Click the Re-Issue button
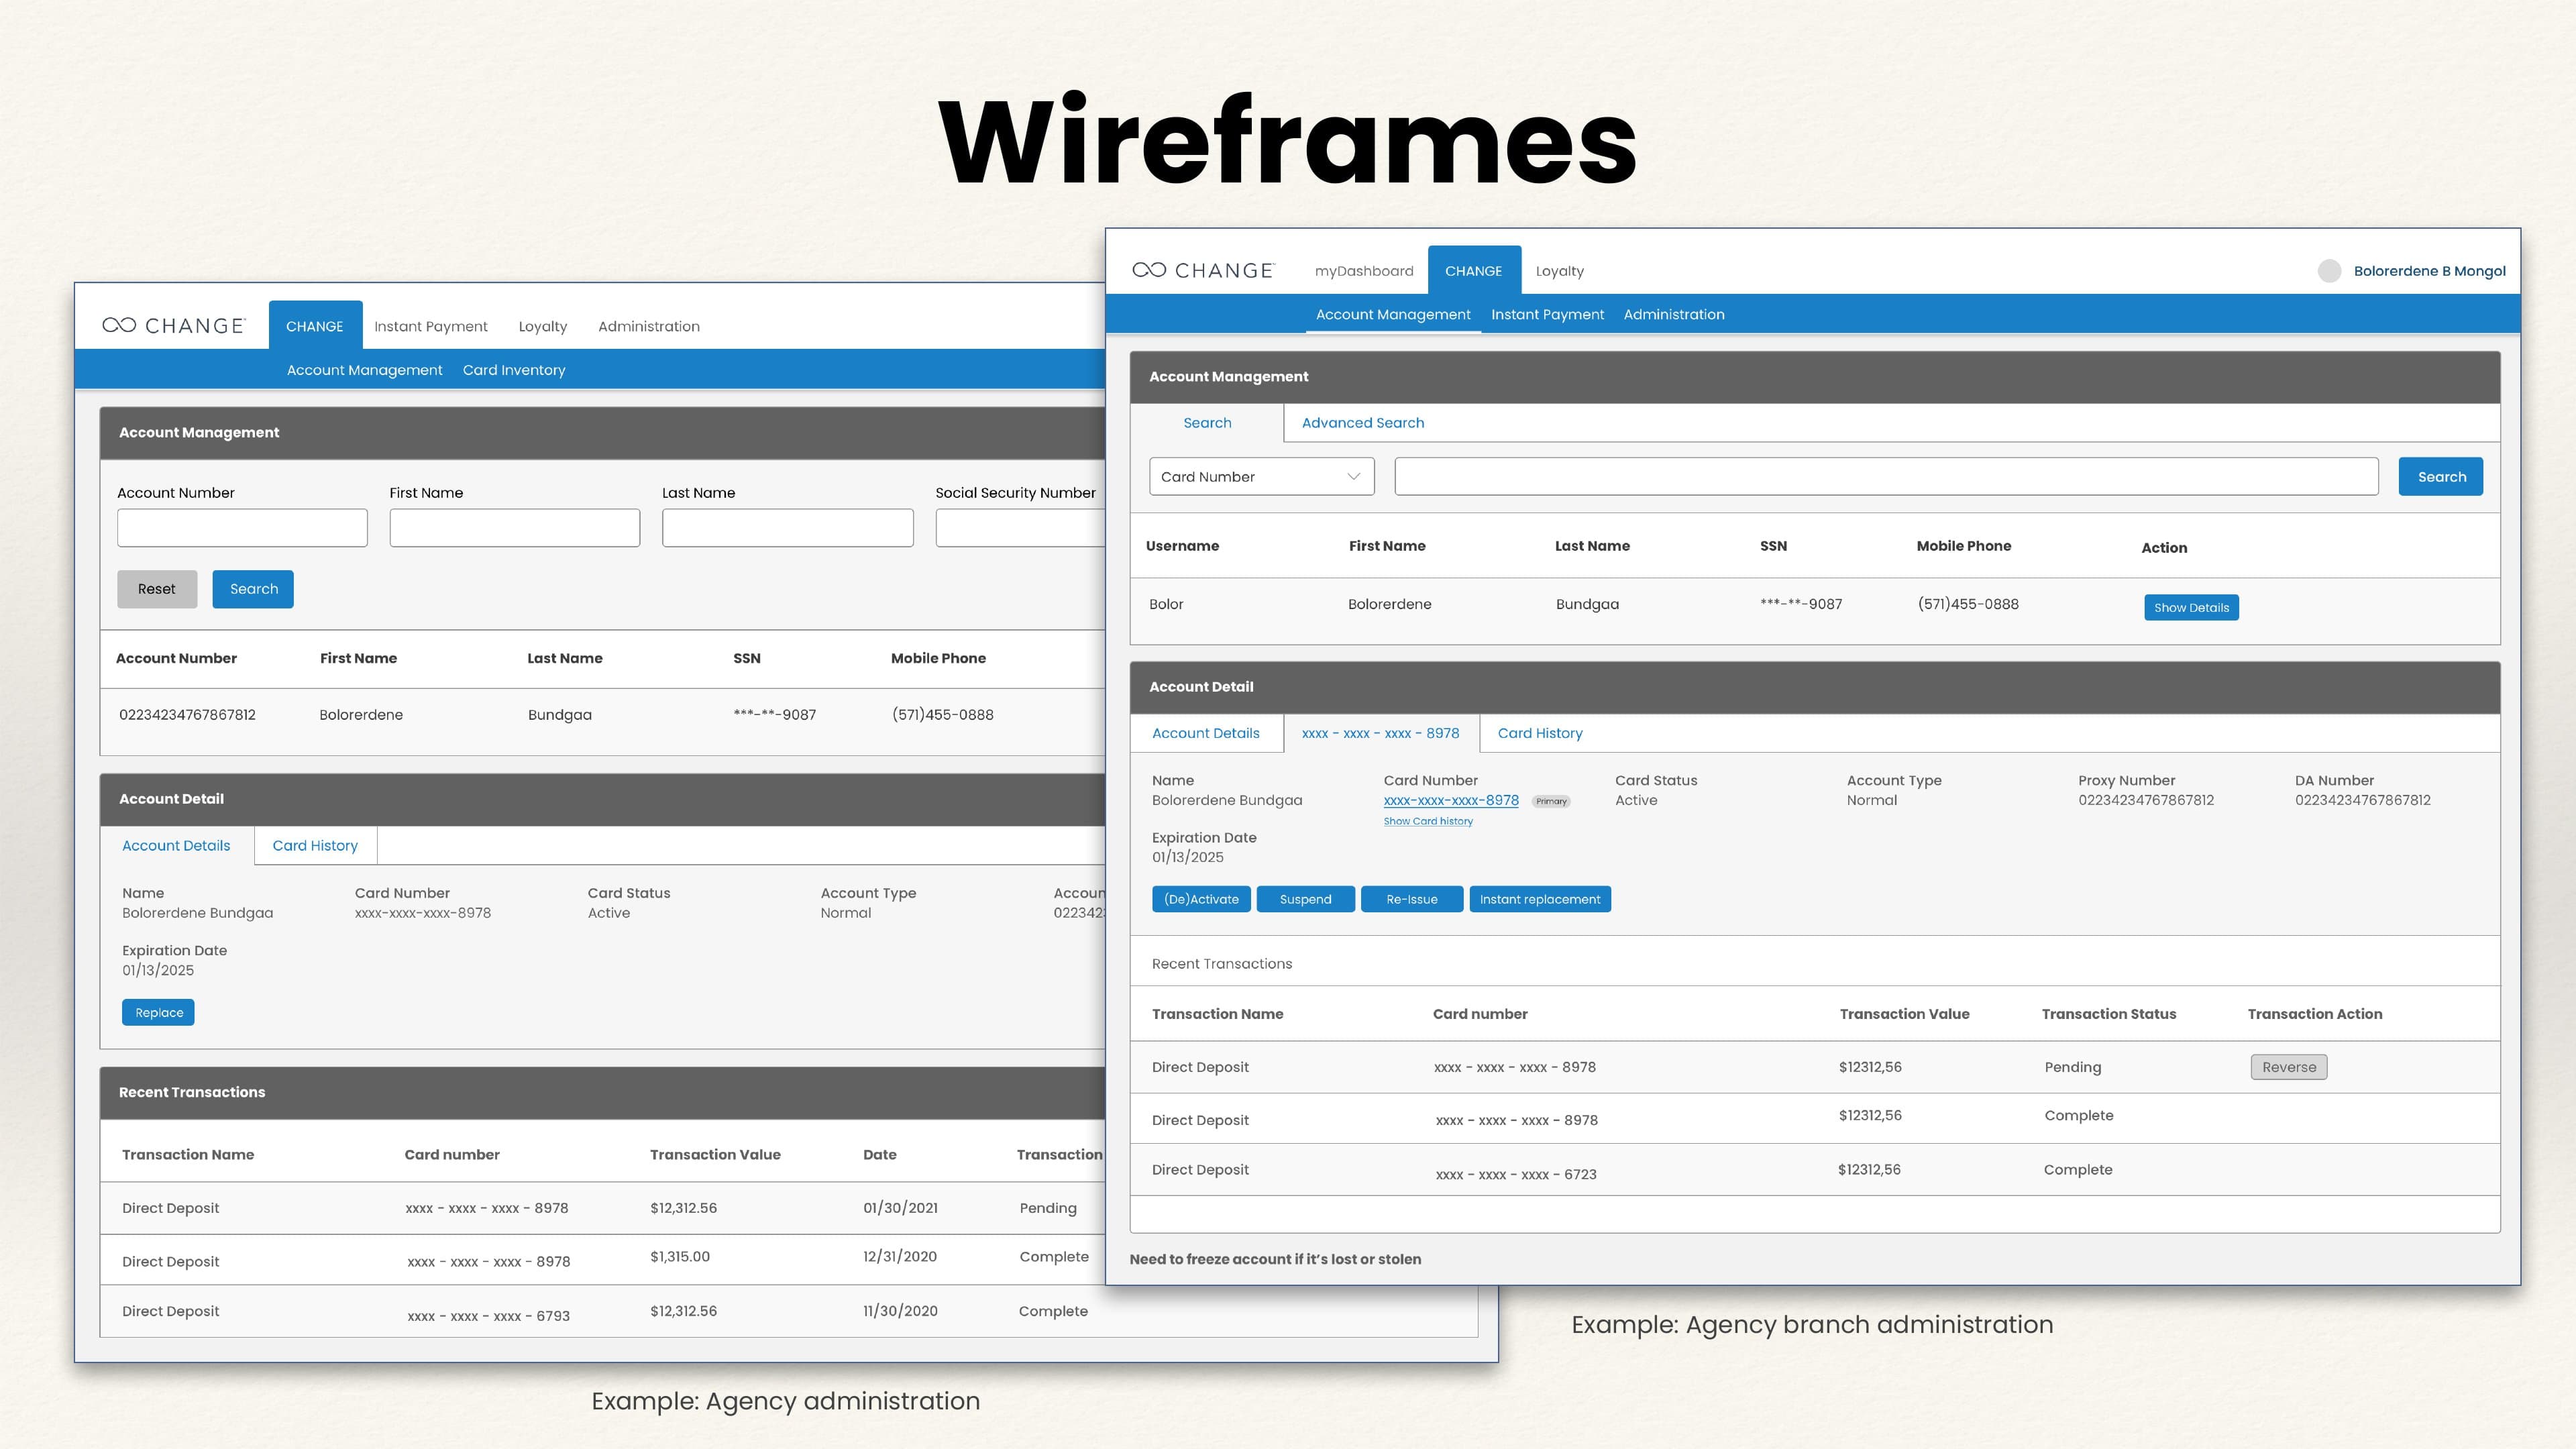The height and width of the screenshot is (1449, 2576). click(x=1411, y=899)
